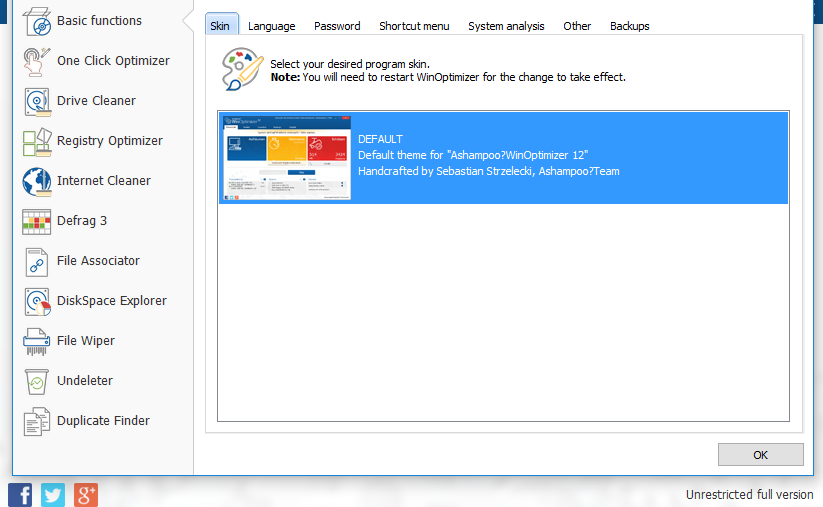Open Registry Optimizer label

tap(110, 141)
